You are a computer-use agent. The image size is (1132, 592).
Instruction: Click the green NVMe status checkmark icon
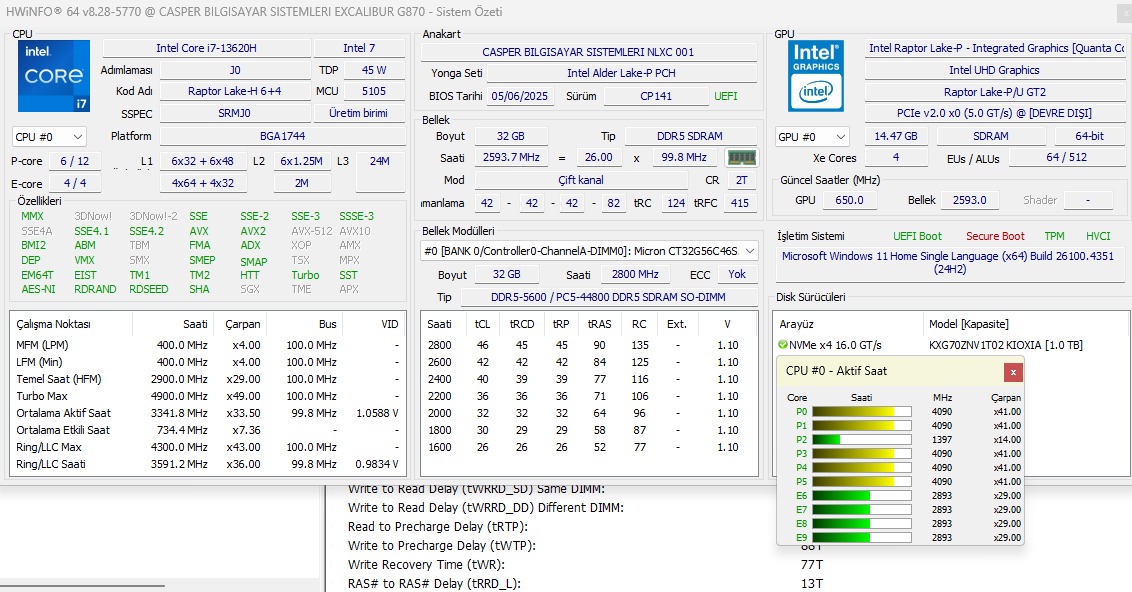point(783,345)
